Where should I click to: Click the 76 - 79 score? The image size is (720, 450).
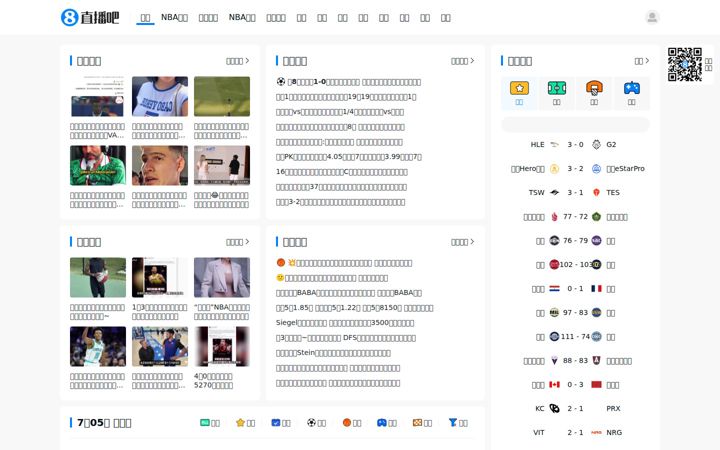(x=575, y=241)
